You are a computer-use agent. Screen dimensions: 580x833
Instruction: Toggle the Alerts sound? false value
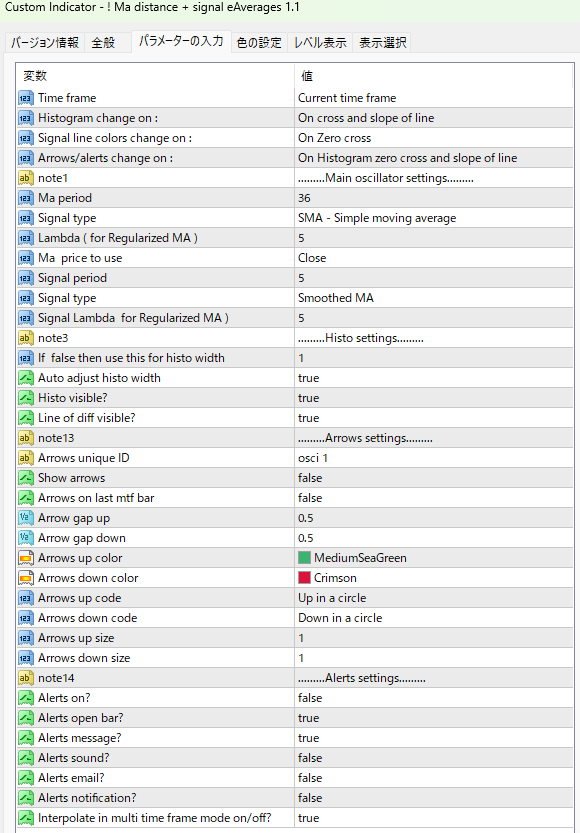434,758
